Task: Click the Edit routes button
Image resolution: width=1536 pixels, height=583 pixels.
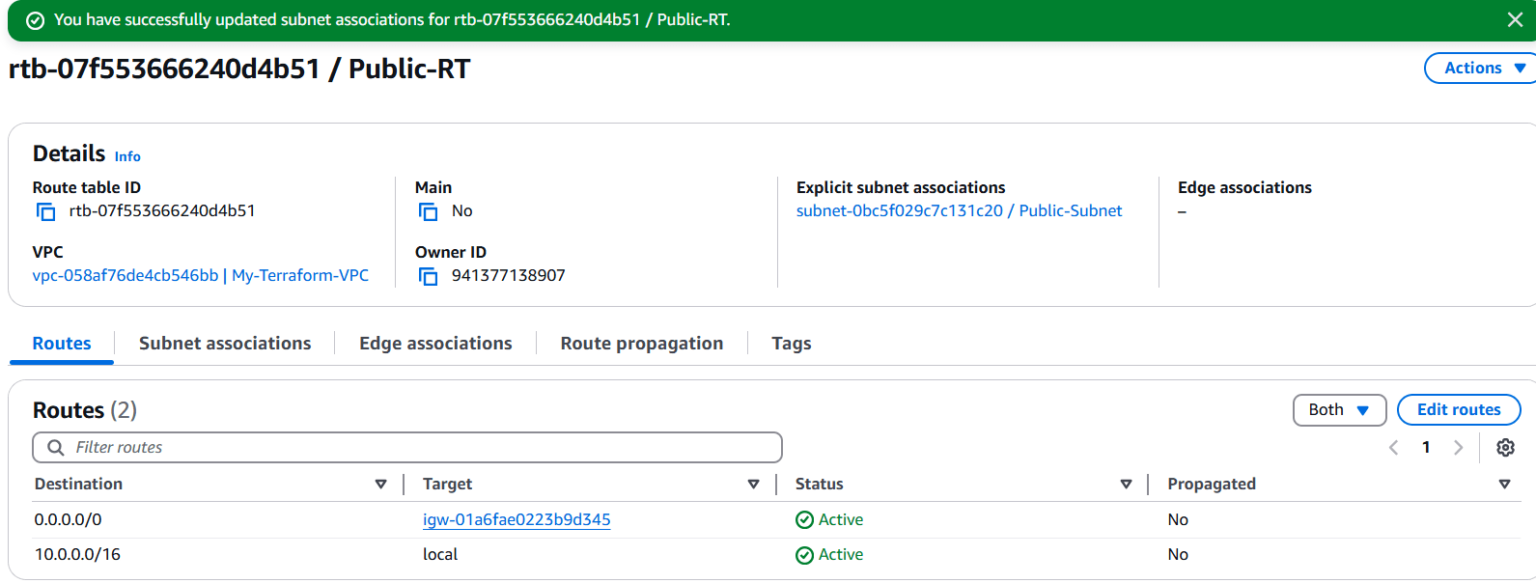Action: coord(1458,410)
